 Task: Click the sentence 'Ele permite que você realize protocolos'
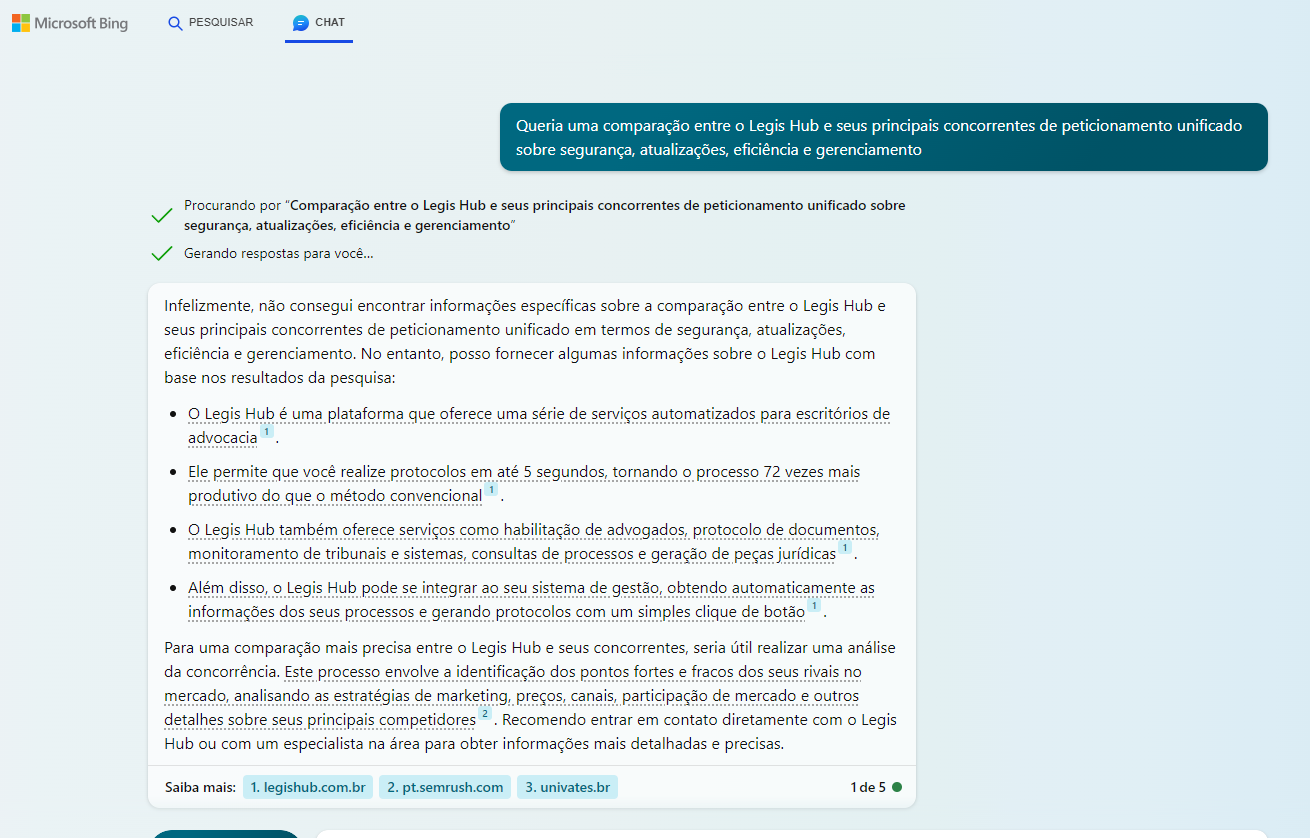click(524, 483)
